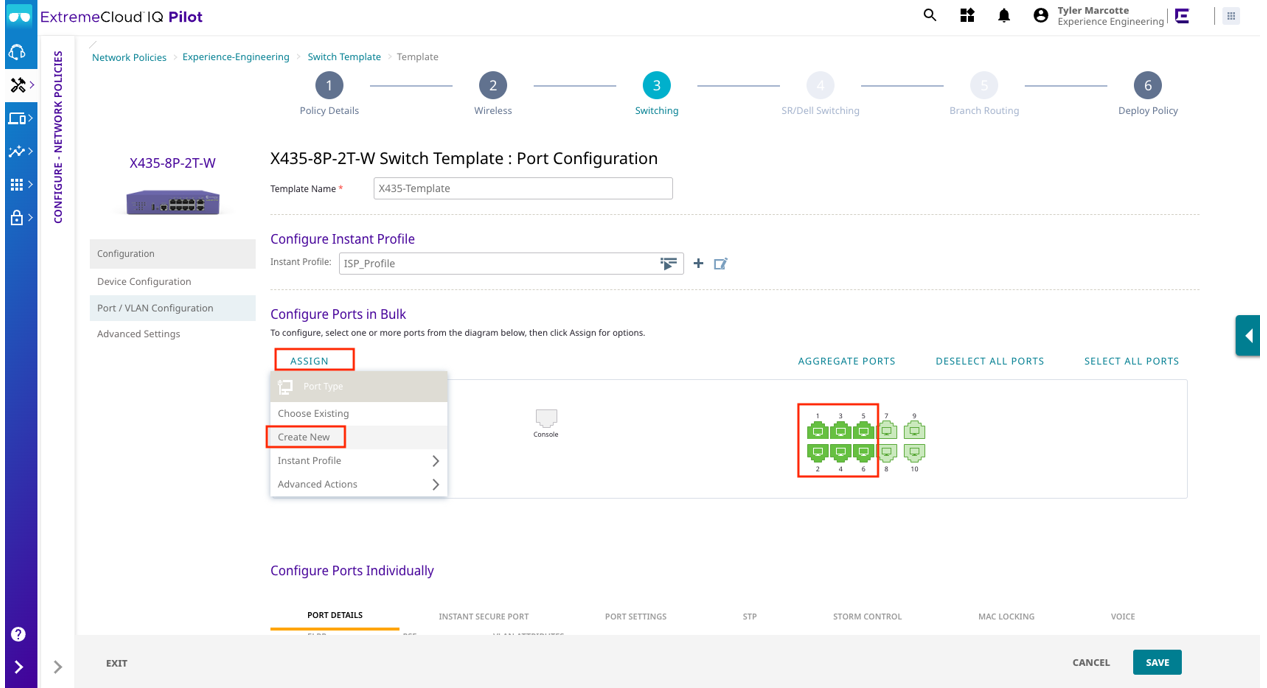Open the Instant Profile selector list icon
The image size is (1267, 688).
(668, 263)
